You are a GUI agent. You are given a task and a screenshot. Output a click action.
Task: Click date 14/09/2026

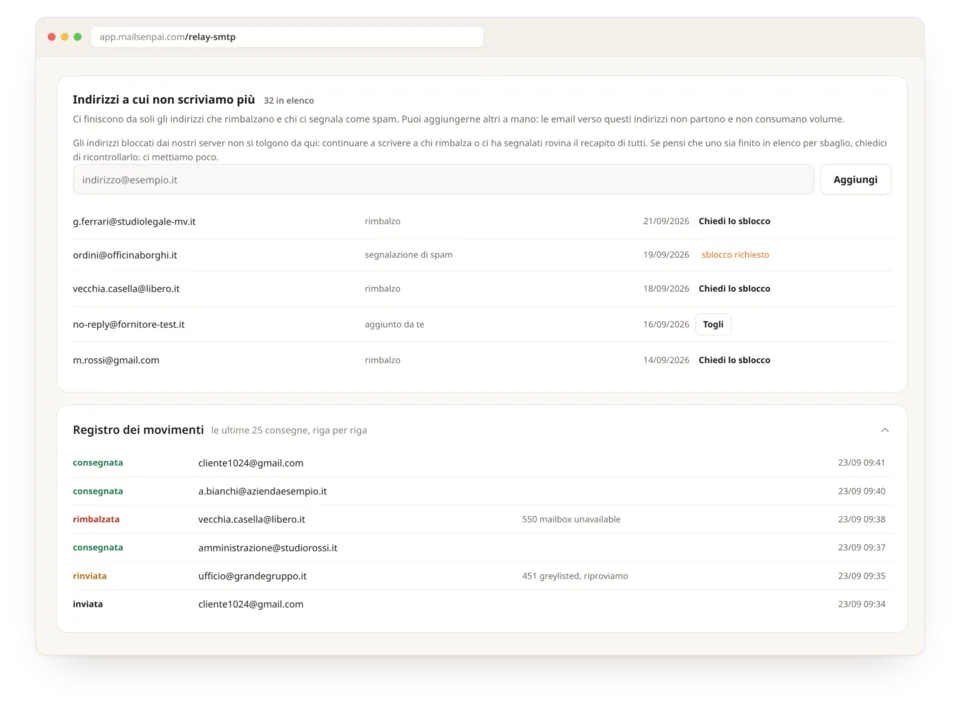tap(666, 360)
